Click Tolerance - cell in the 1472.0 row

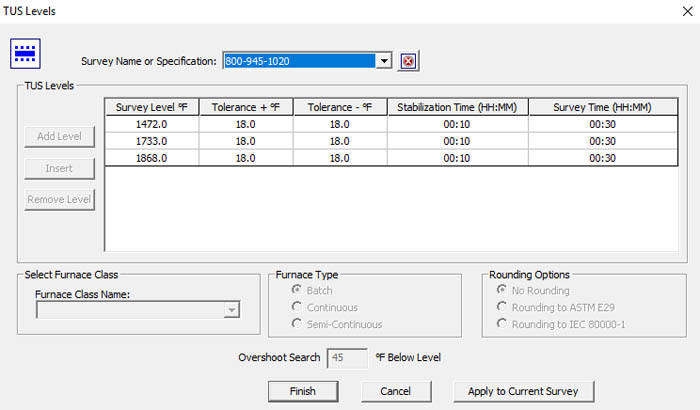point(340,124)
